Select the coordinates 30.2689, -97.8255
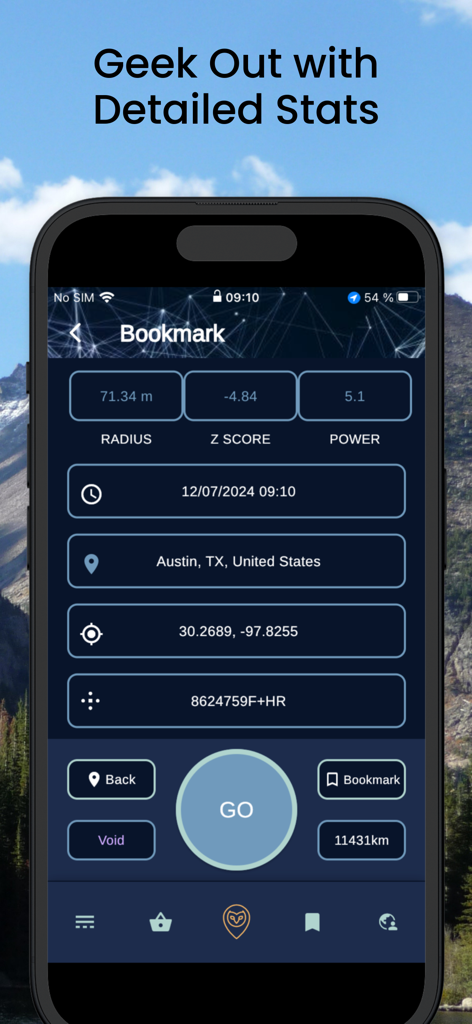Image resolution: width=472 pixels, height=1024 pixels. [238, 632]
